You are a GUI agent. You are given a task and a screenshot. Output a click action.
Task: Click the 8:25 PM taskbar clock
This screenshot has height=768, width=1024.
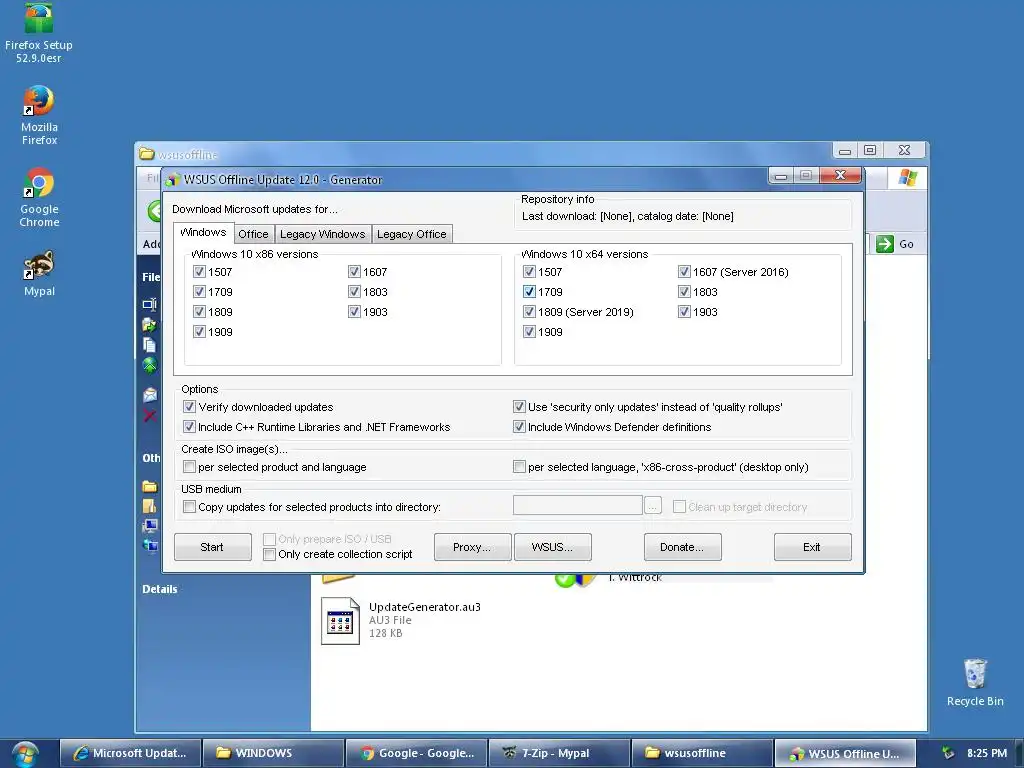987,753
